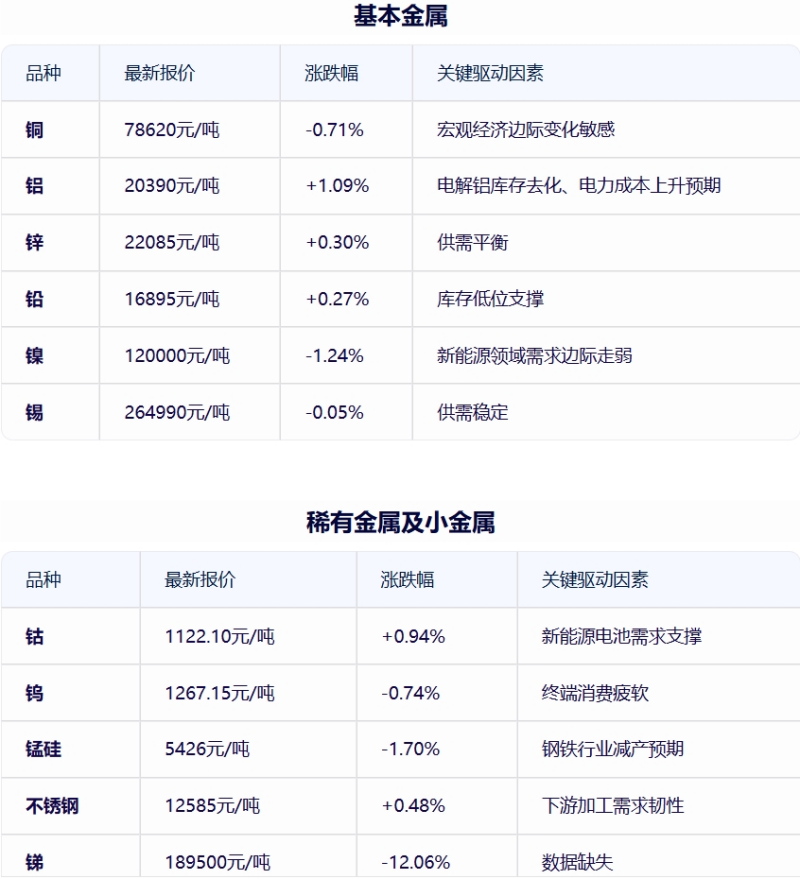The height and width of the screenshot is (879, 800).
Task: Select the 锌 change value +0.30%
Action: [x=337, y=243]
